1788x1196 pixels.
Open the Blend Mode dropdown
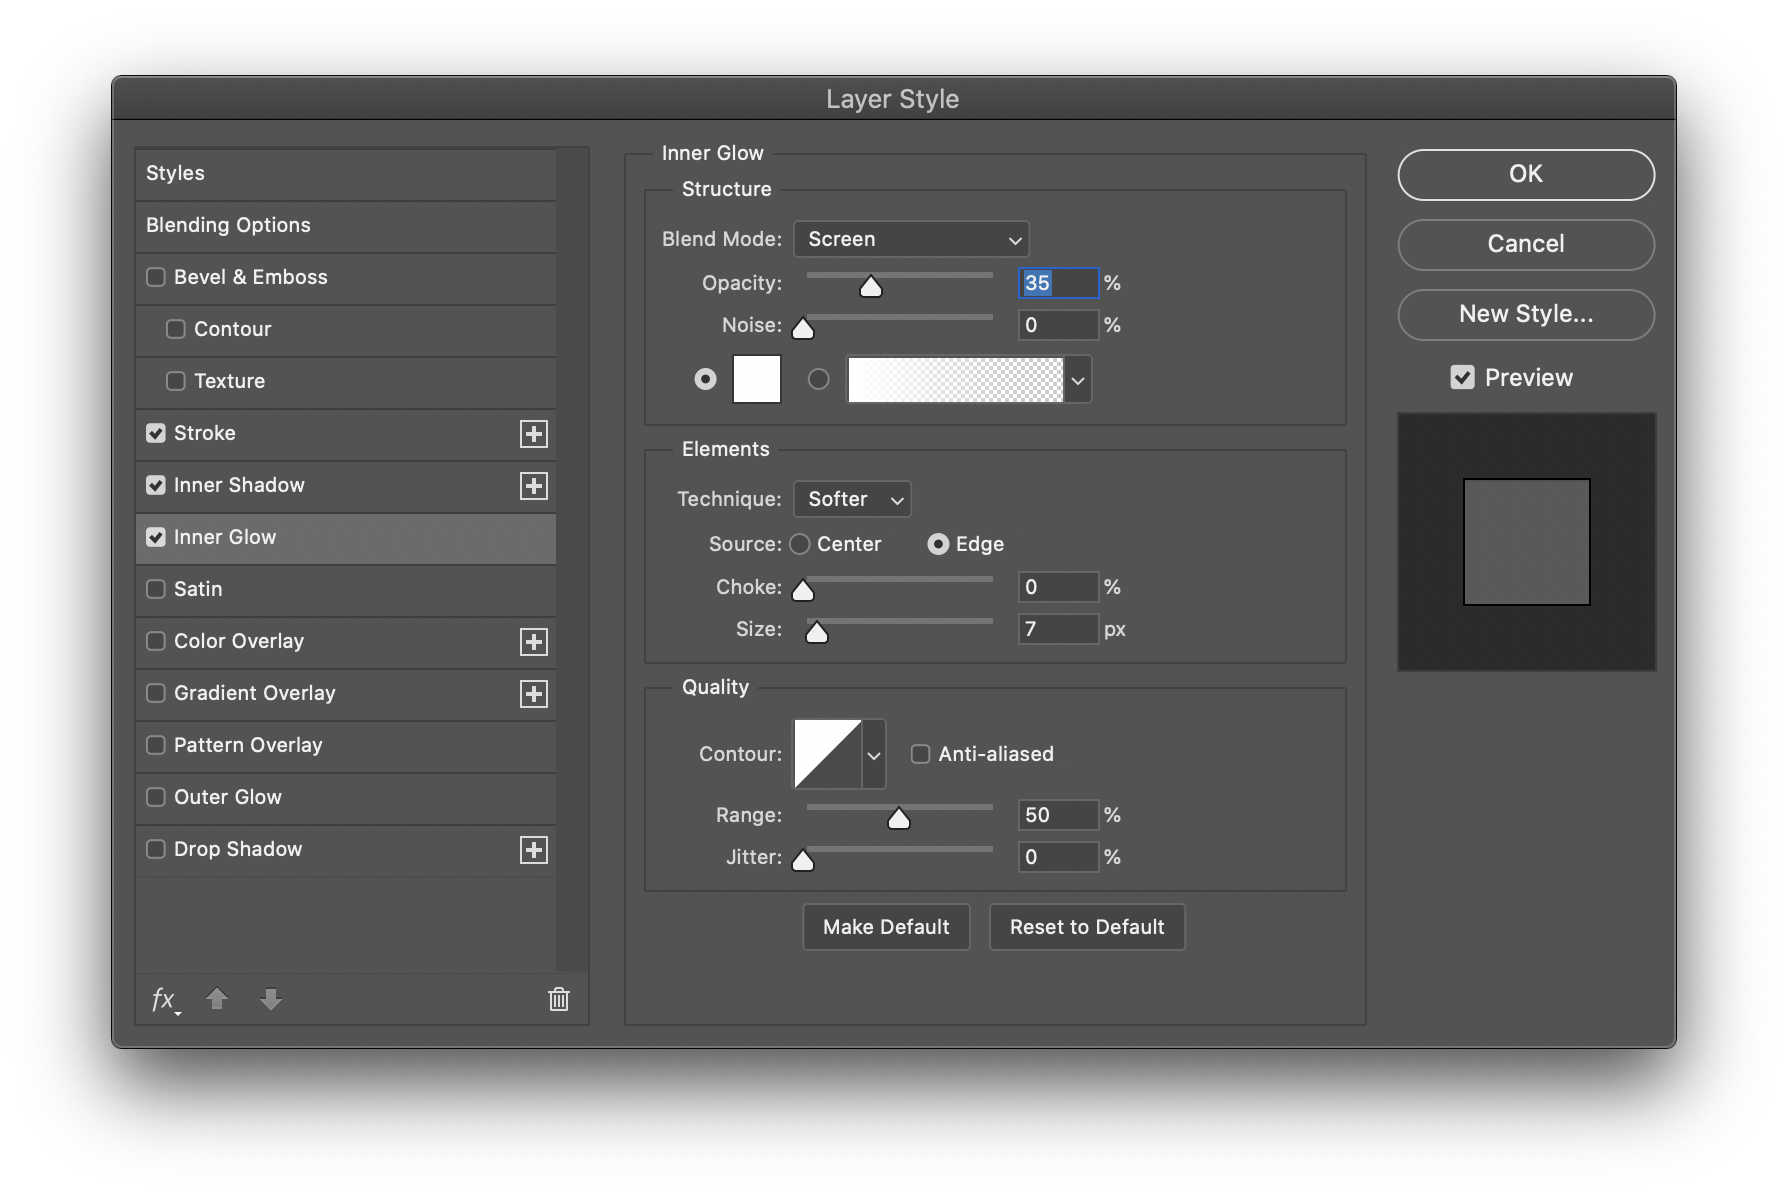pyautogui.click(x=911, y=239)
